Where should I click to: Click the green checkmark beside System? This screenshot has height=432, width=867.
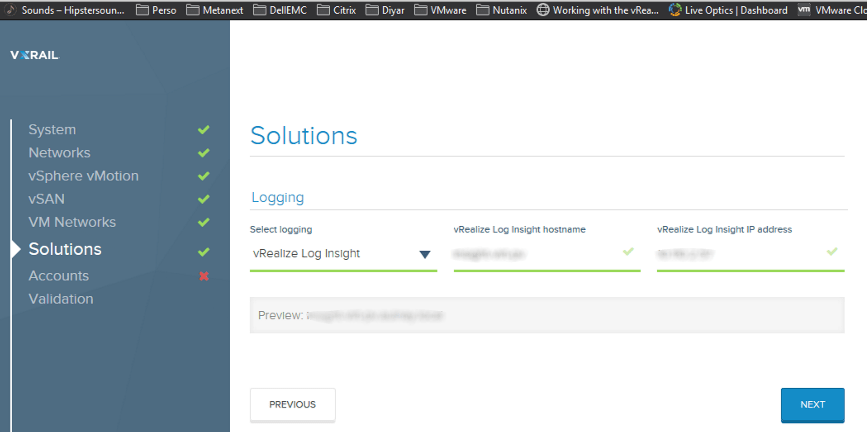click(204, 130)
